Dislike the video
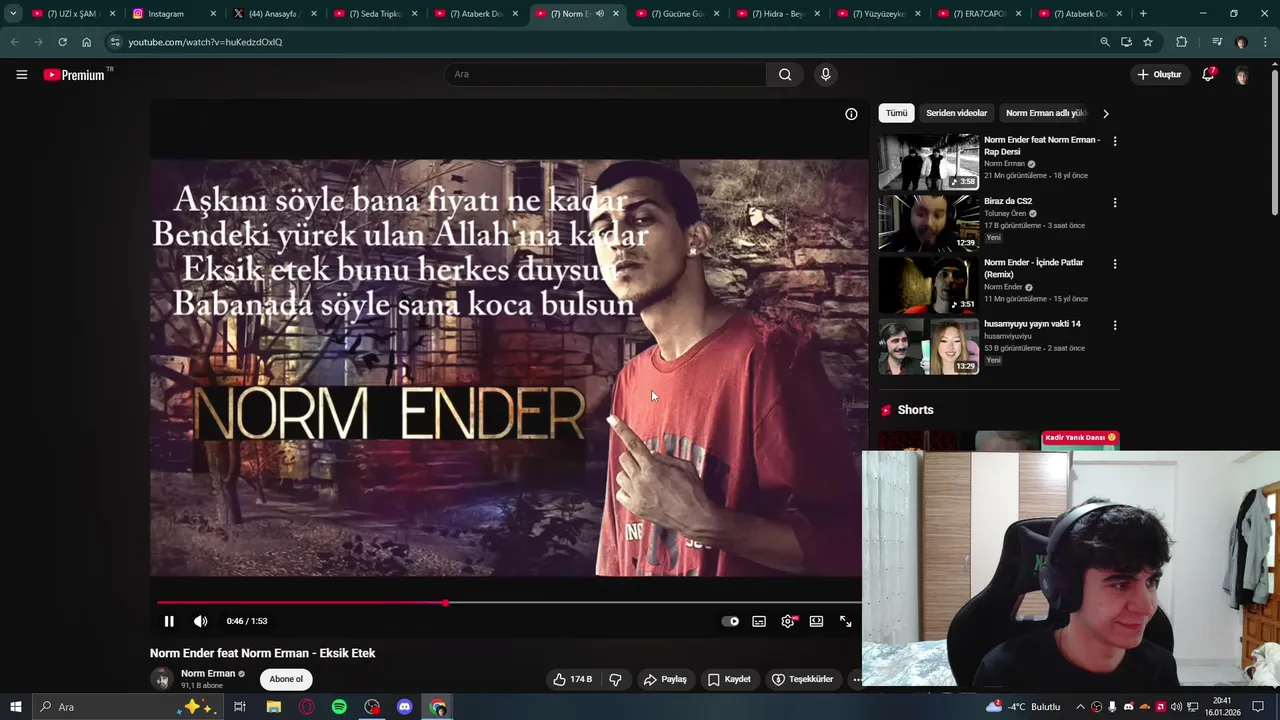 pos(615,679)
